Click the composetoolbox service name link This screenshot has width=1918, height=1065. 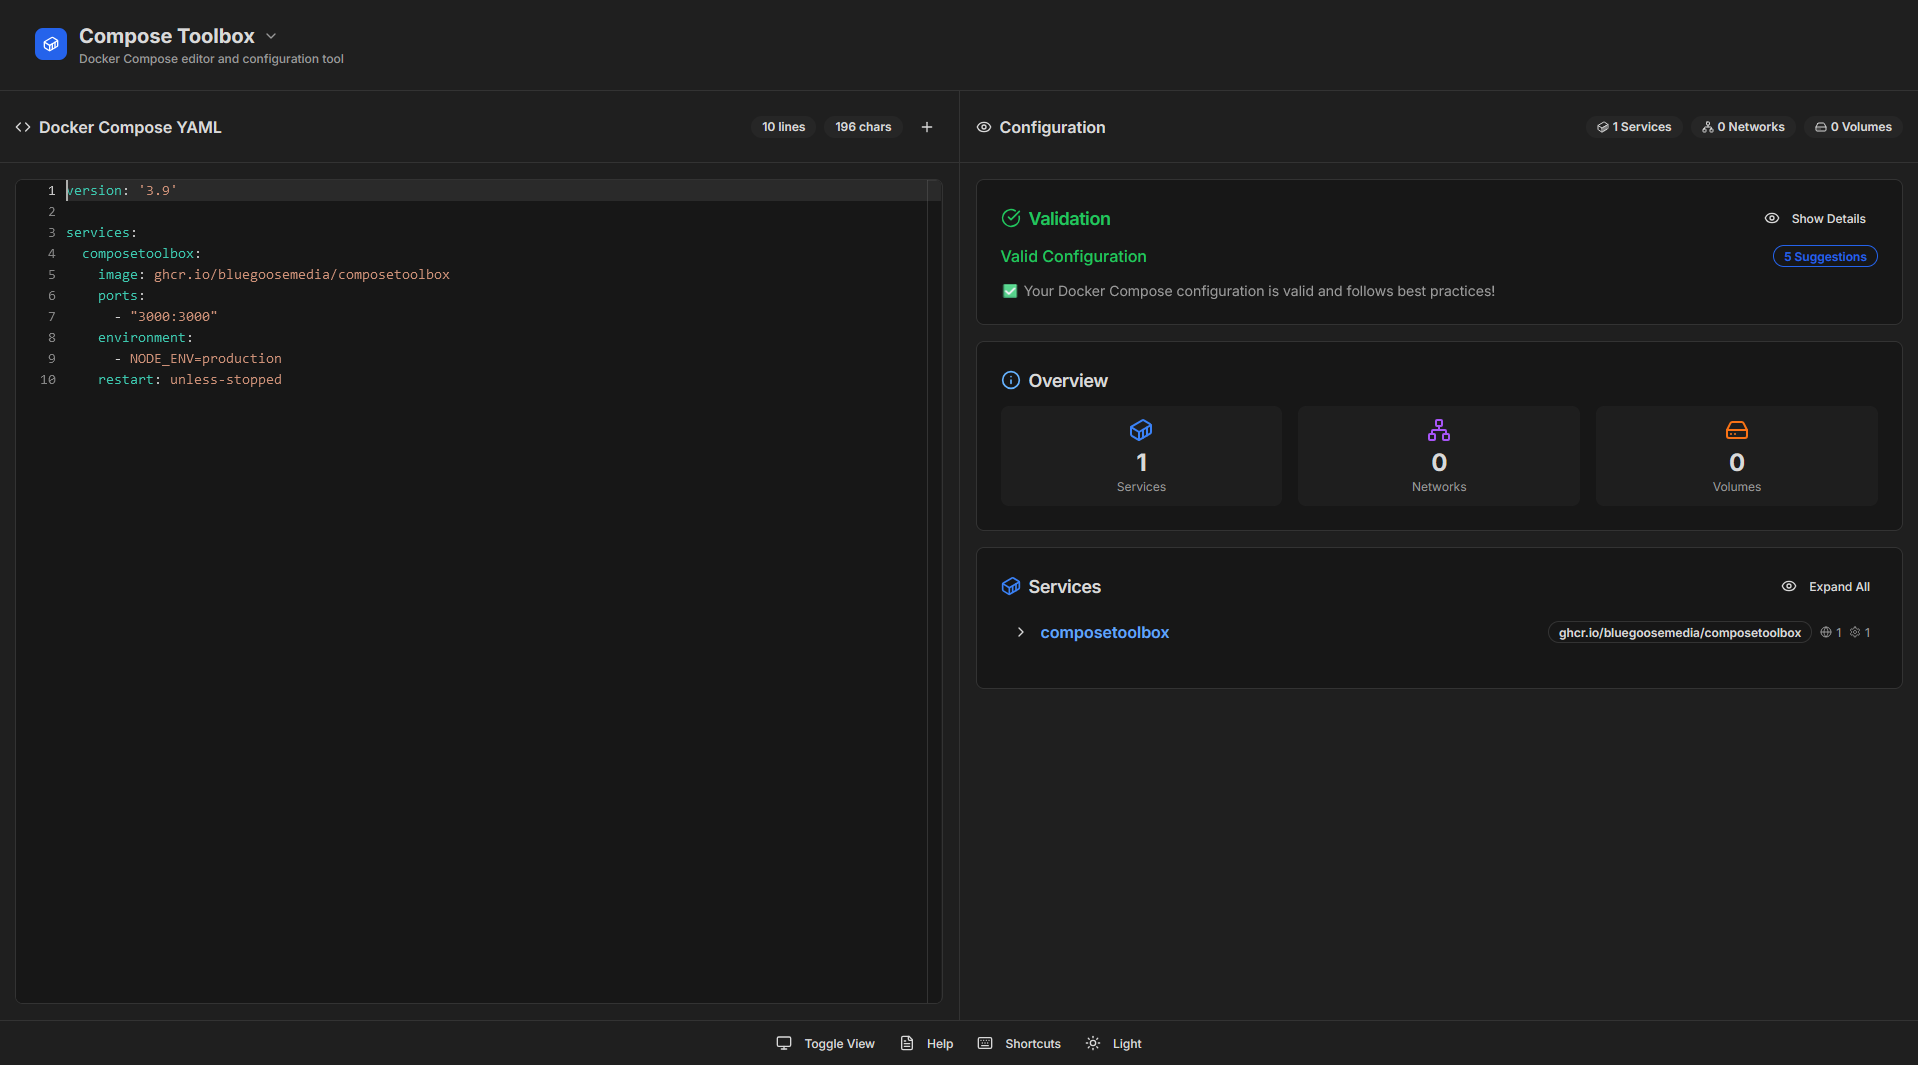click(x=1104, y=632)
